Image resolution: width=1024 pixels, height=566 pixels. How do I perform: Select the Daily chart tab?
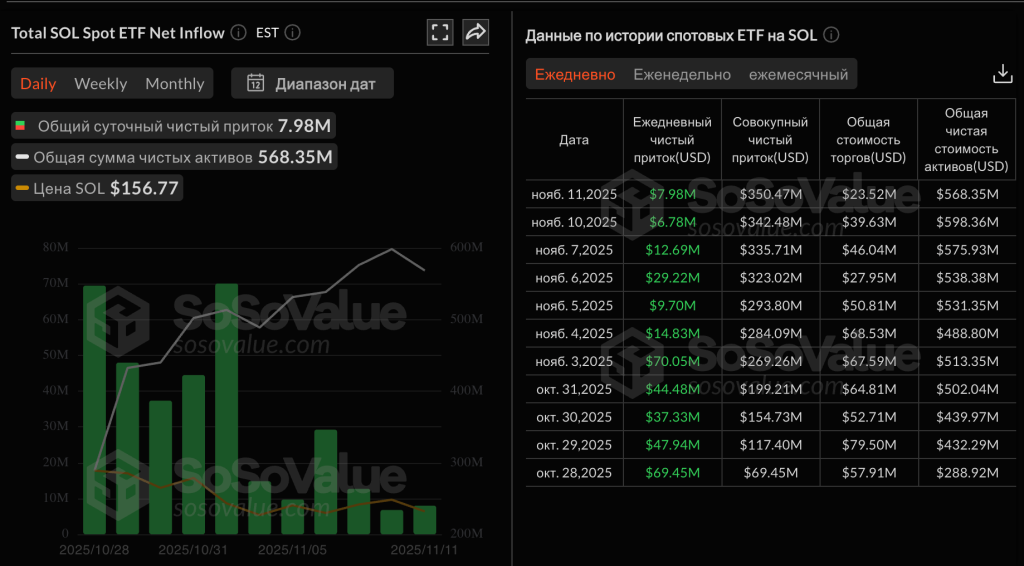pos(38,84)
